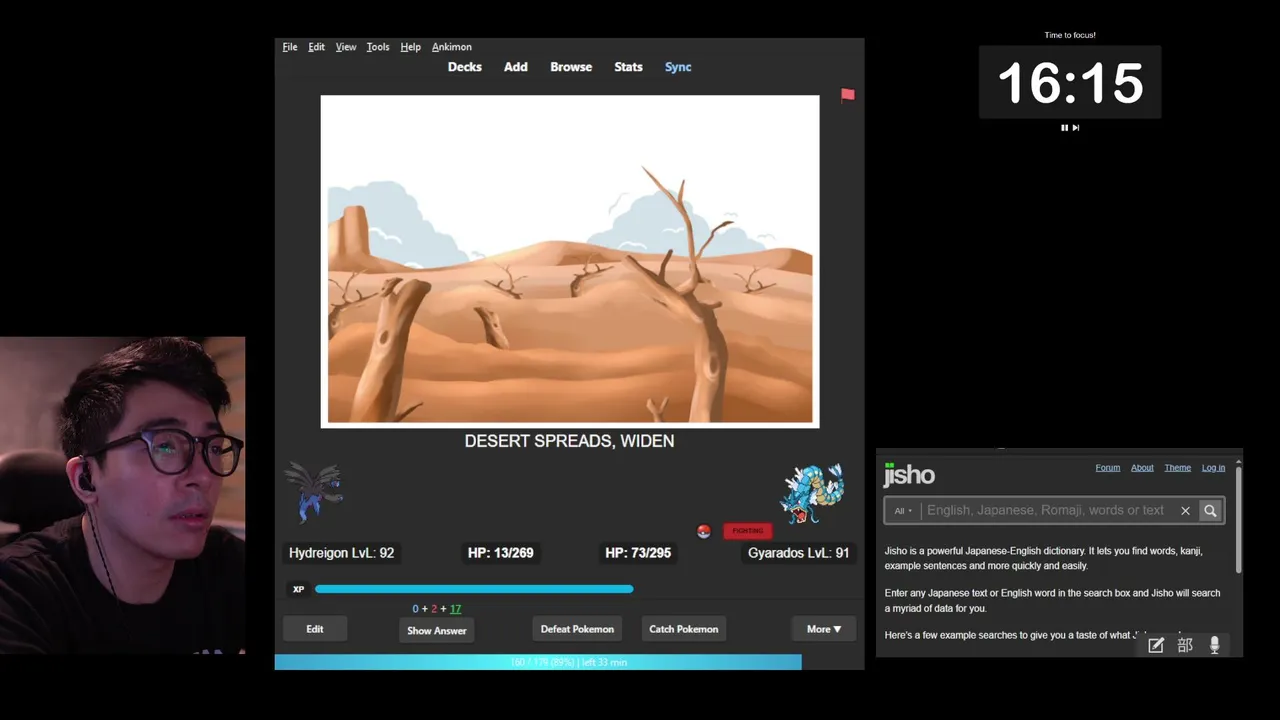This screenshot has width=1280, height=720.
Task: Click the Jisho magnifier search button
Action: coord(1210,511)
